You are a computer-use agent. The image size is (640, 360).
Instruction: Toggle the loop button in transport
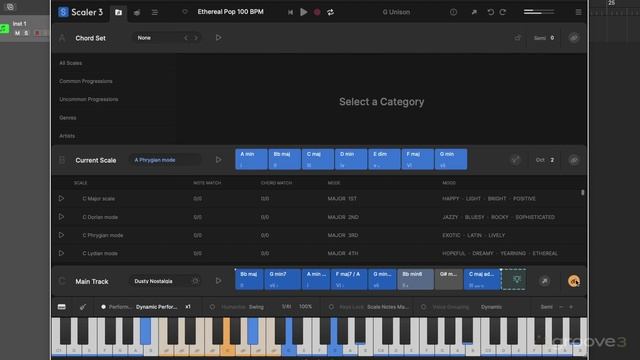(x=331, y=12)
